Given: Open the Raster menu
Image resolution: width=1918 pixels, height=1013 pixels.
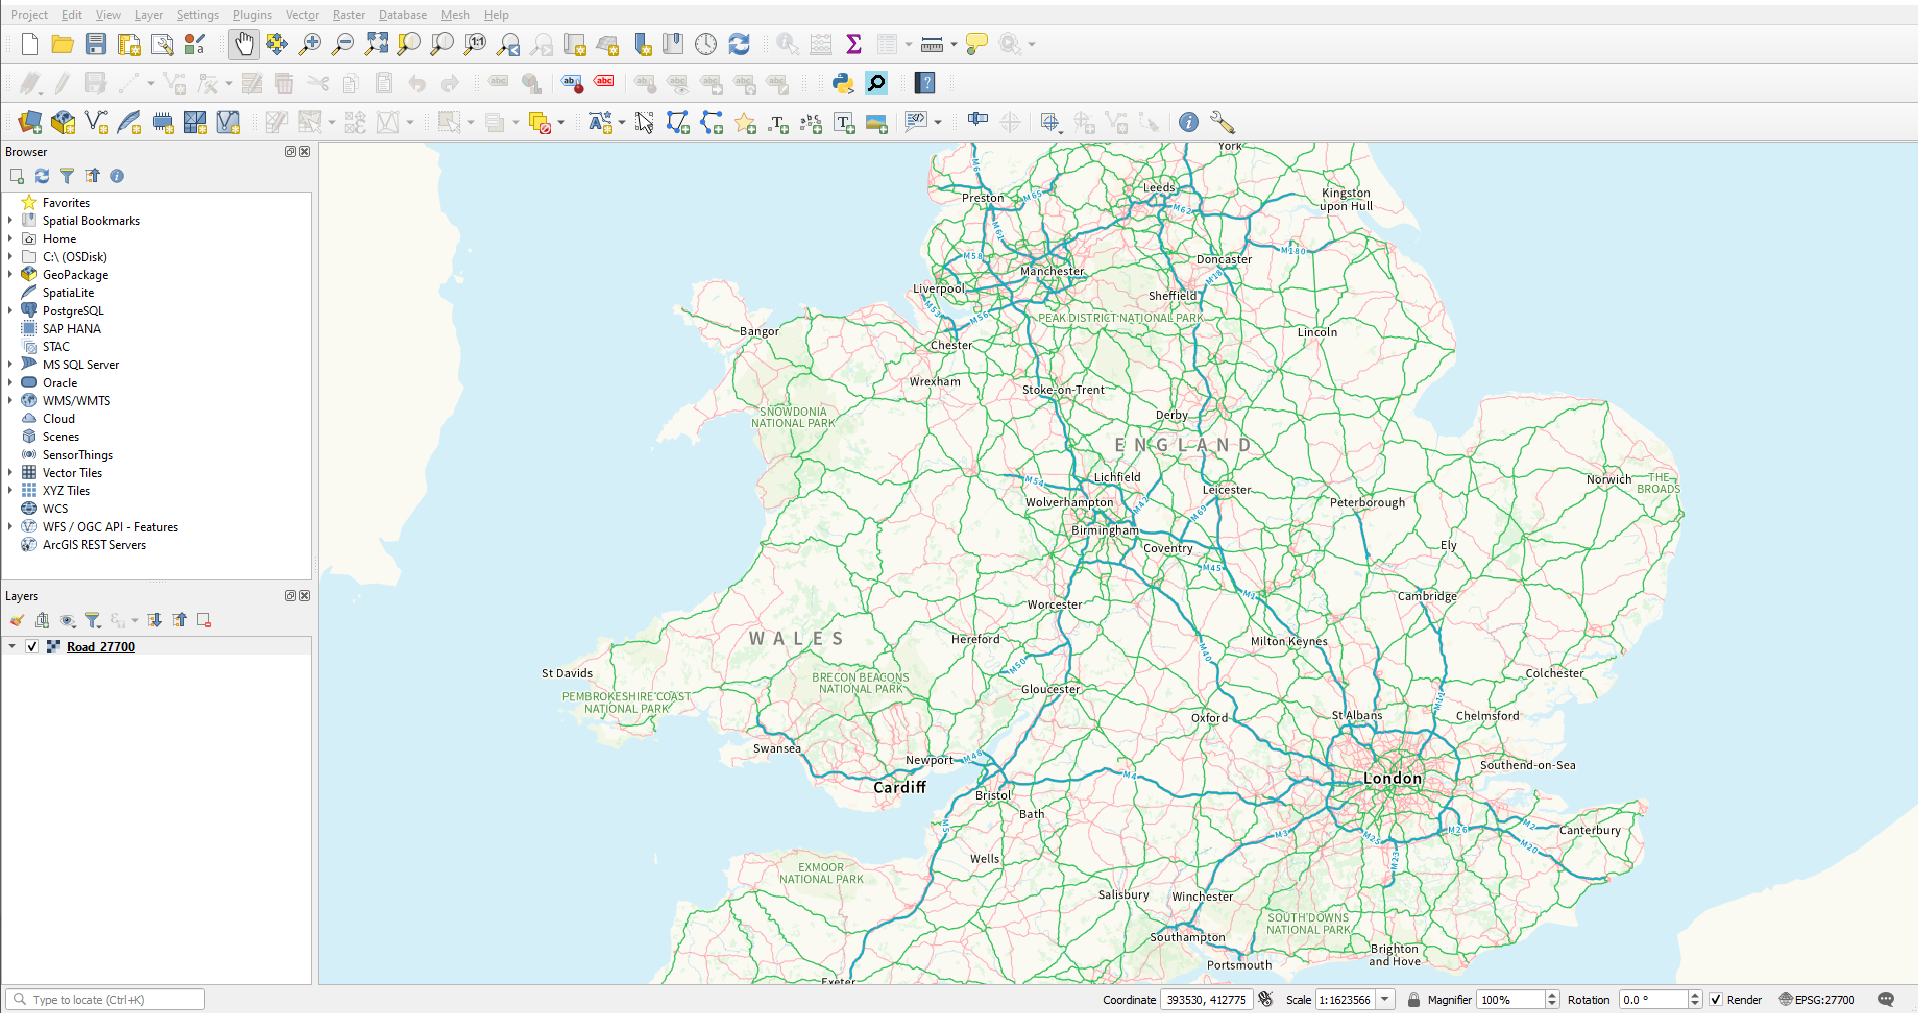Looking at the screenshot, I should pos(348,14).
